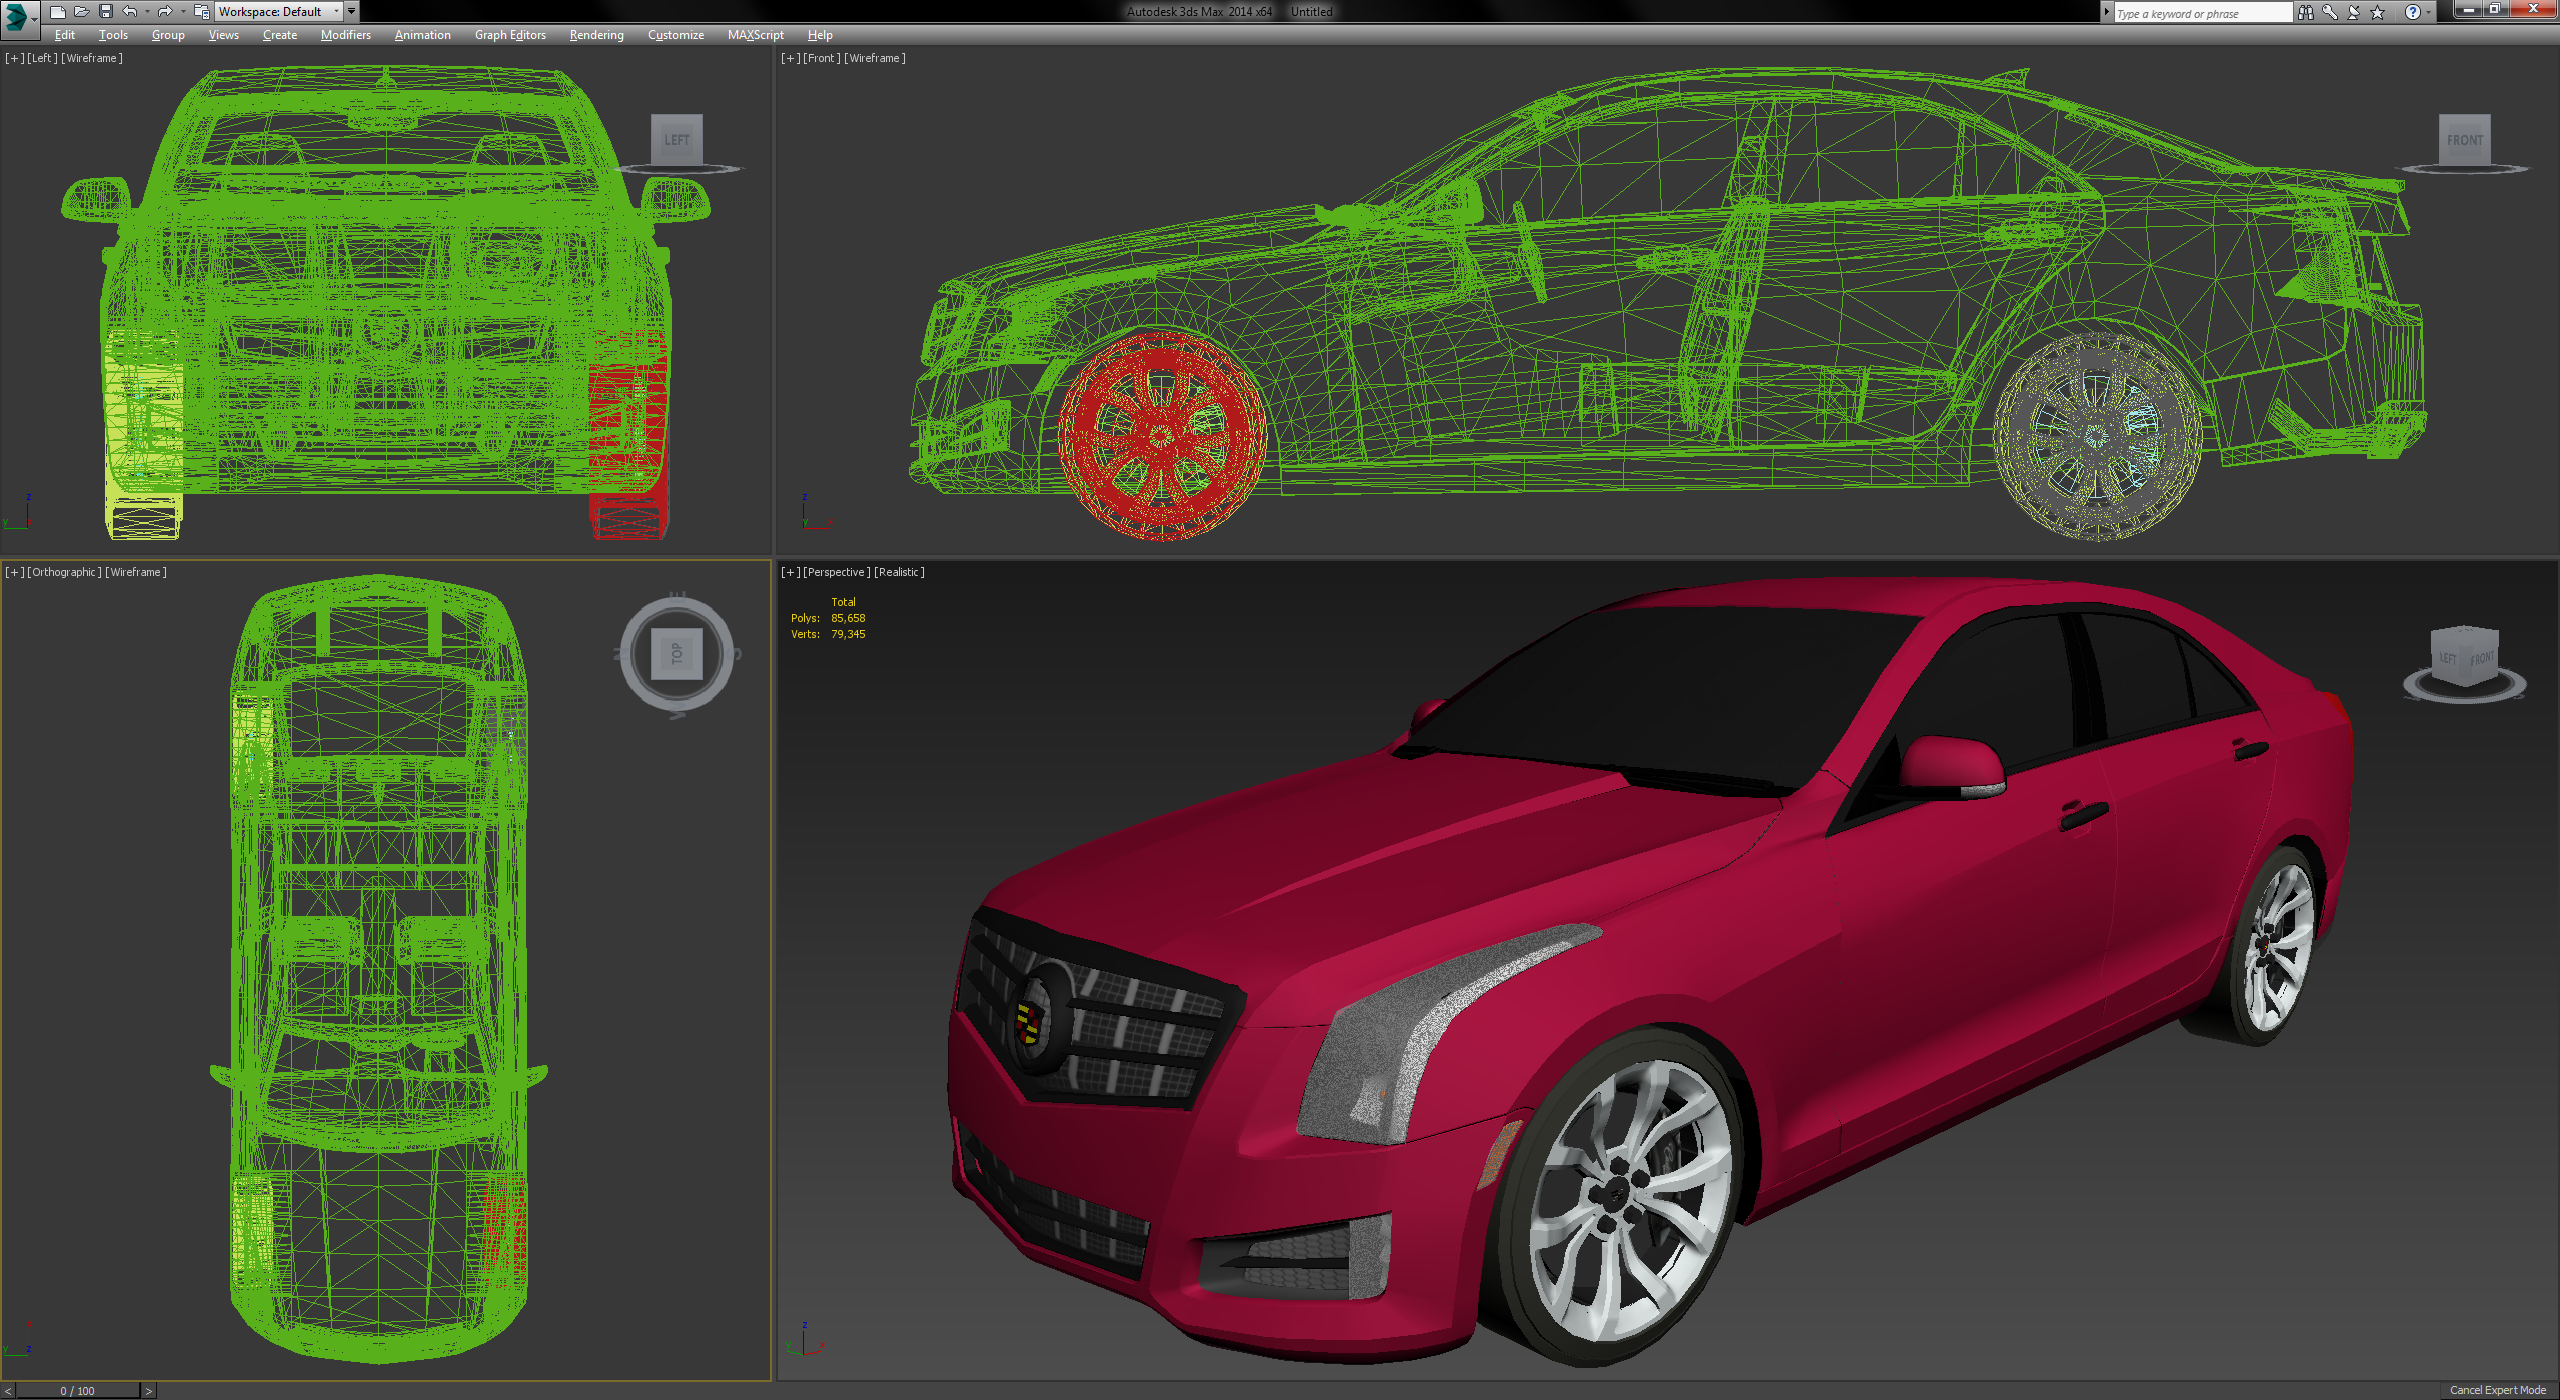Switch Perspective viewport from Realistic shading
This screenshot has height=1400, width=2560.
pos(899,571)
